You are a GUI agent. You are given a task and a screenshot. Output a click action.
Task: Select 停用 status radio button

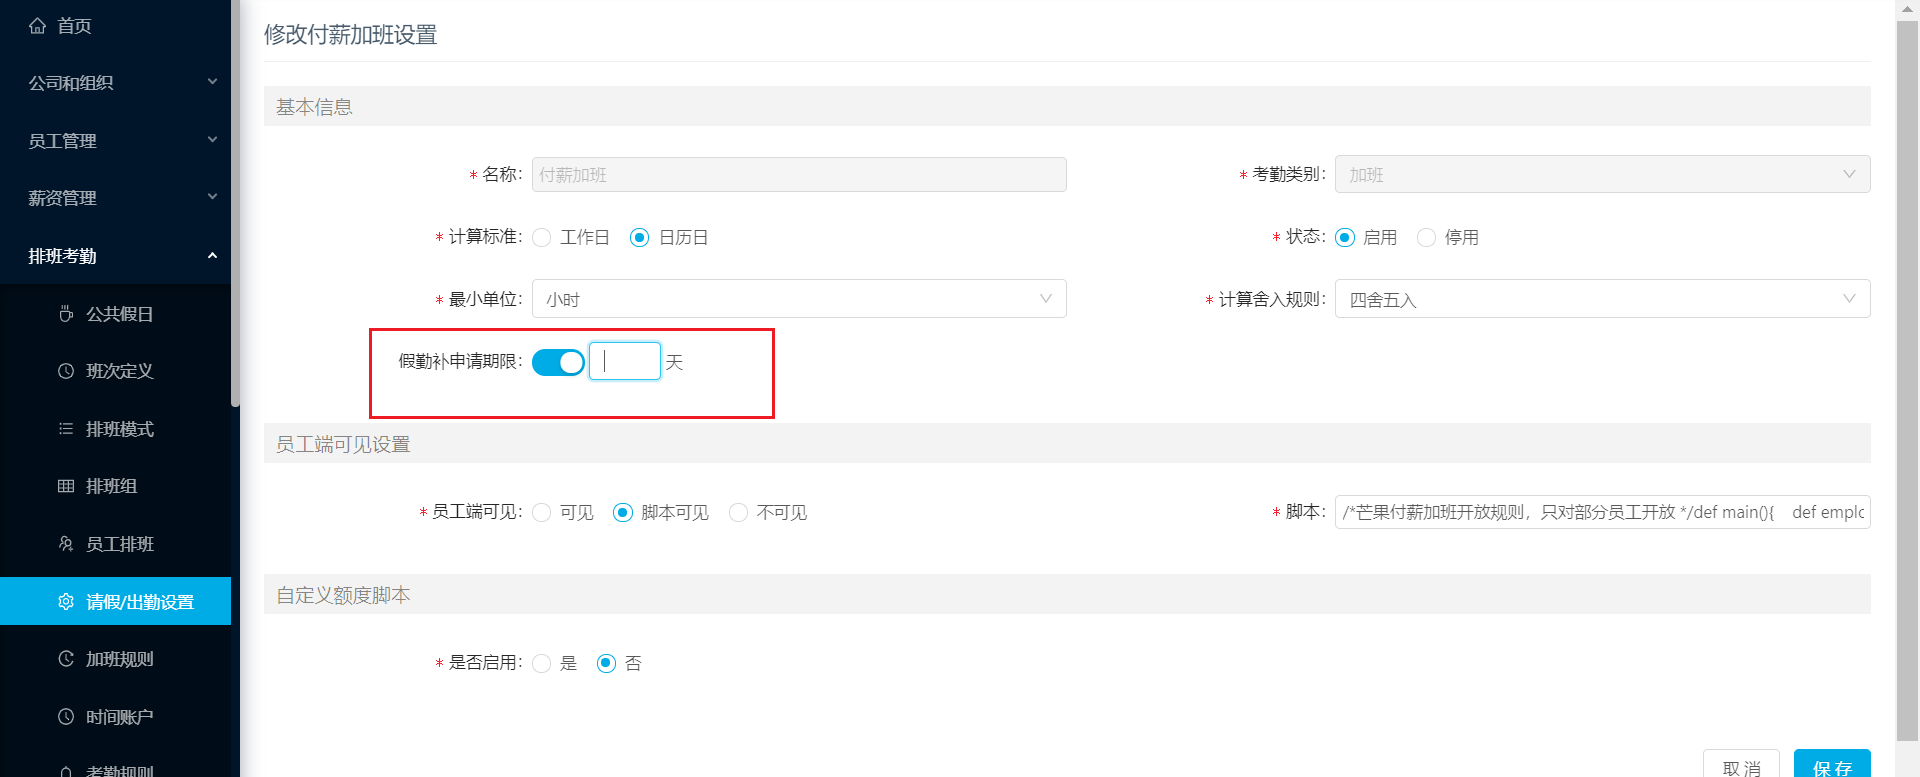(x=1427, y=237)
